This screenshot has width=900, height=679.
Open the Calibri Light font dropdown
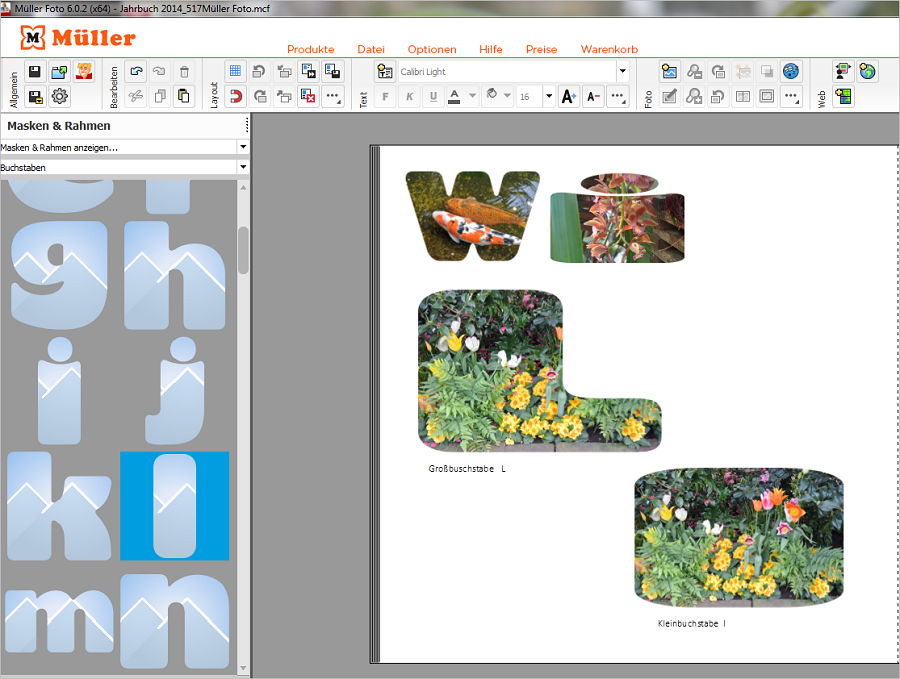click(622, 72)
